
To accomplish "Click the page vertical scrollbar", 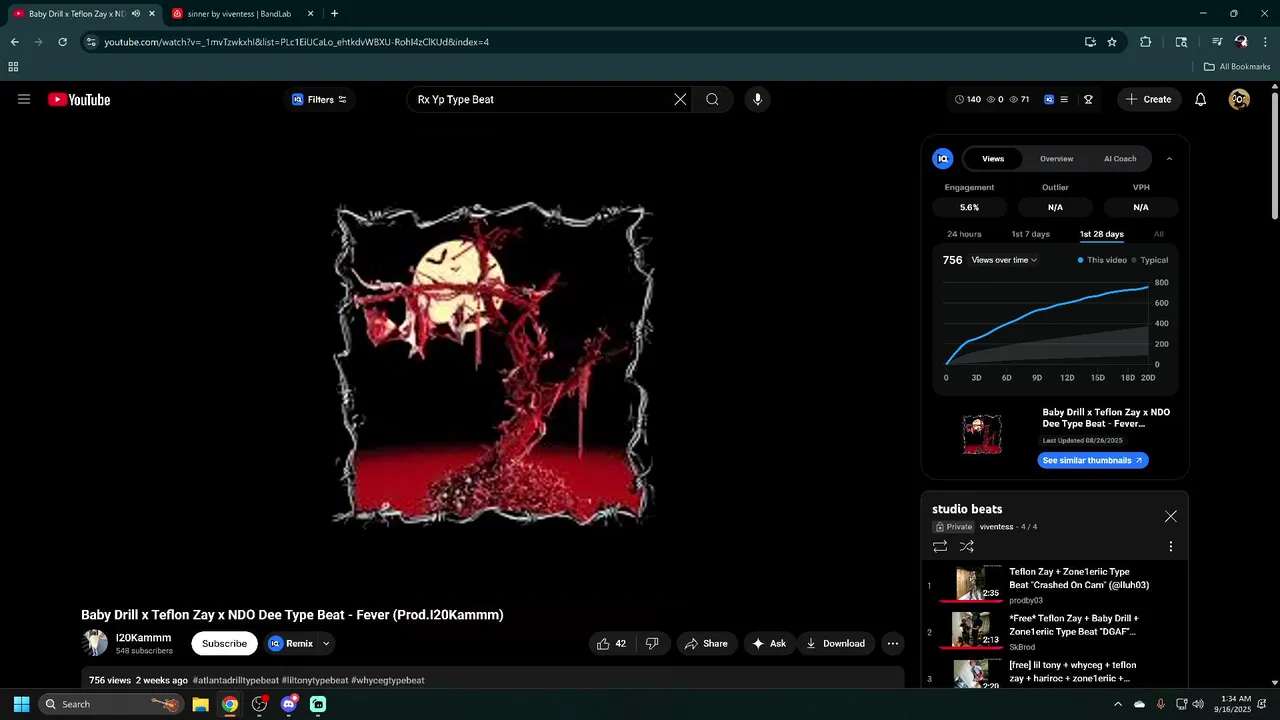I will [1274, 155].
